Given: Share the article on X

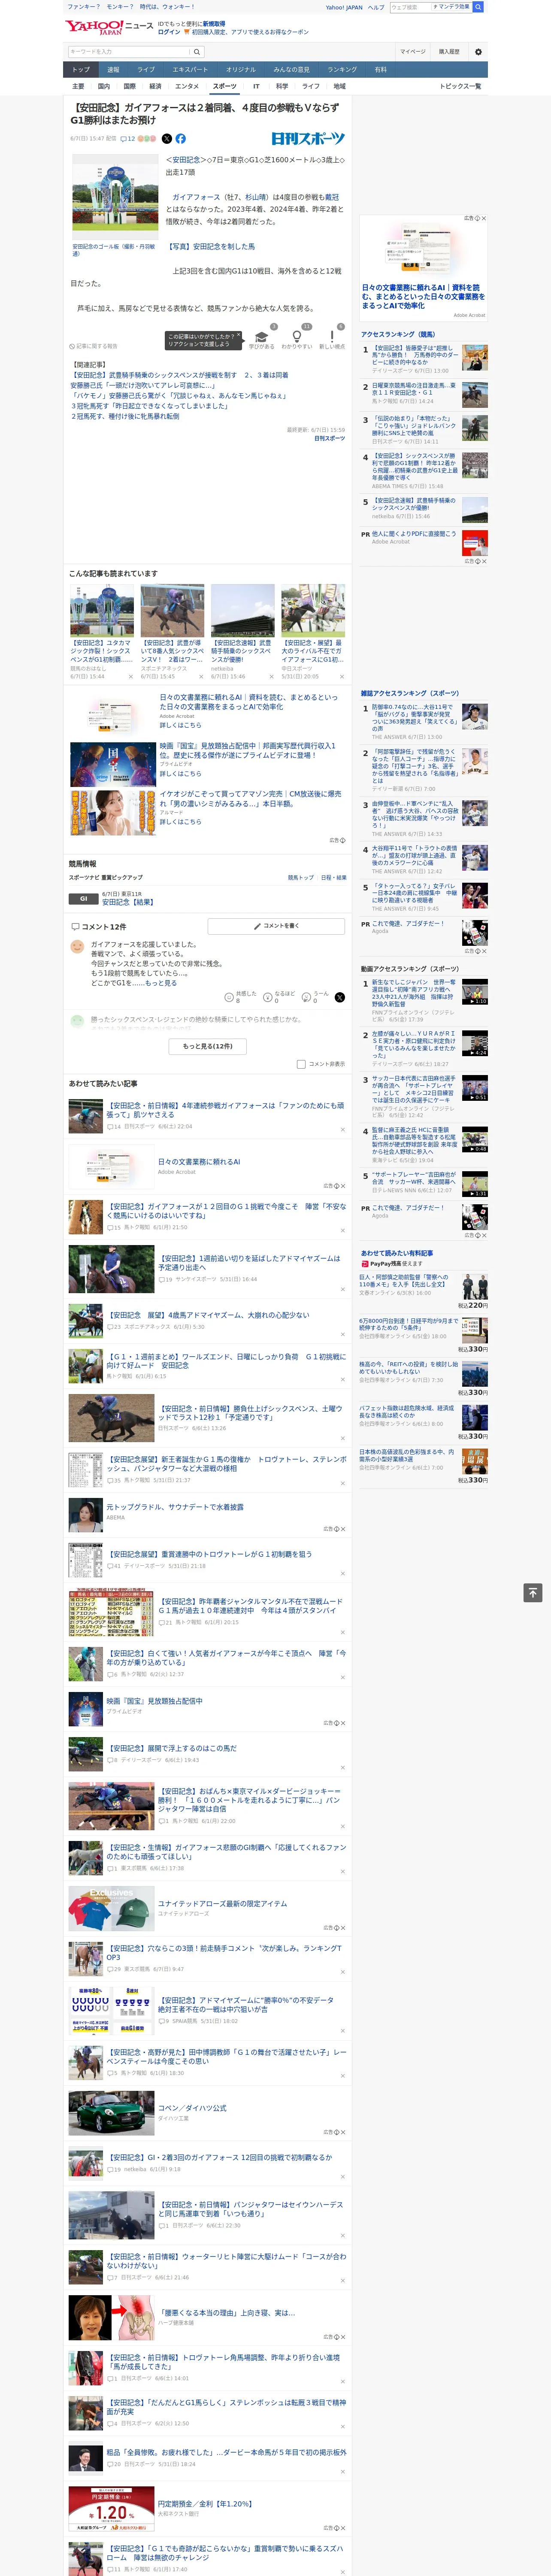Looking at the screenshot, I should tap(167, 139).
